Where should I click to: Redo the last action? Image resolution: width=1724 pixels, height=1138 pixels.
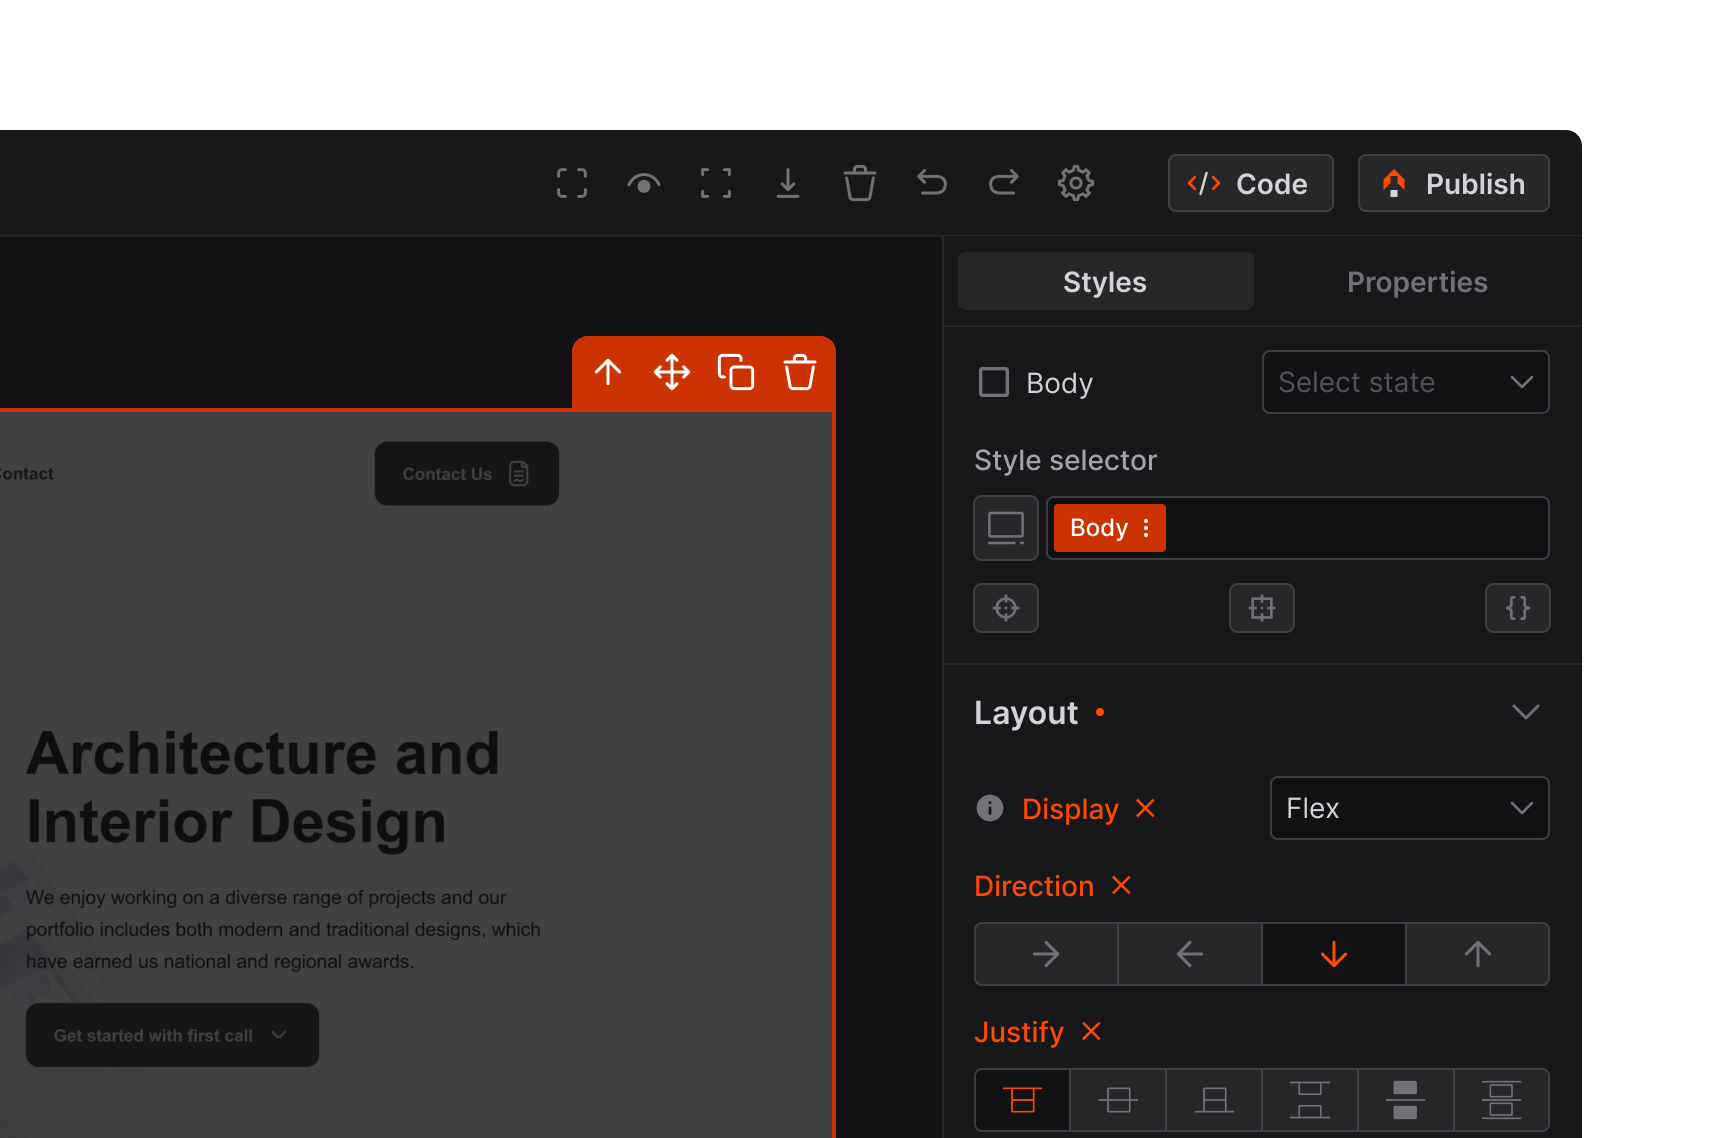1004,183
